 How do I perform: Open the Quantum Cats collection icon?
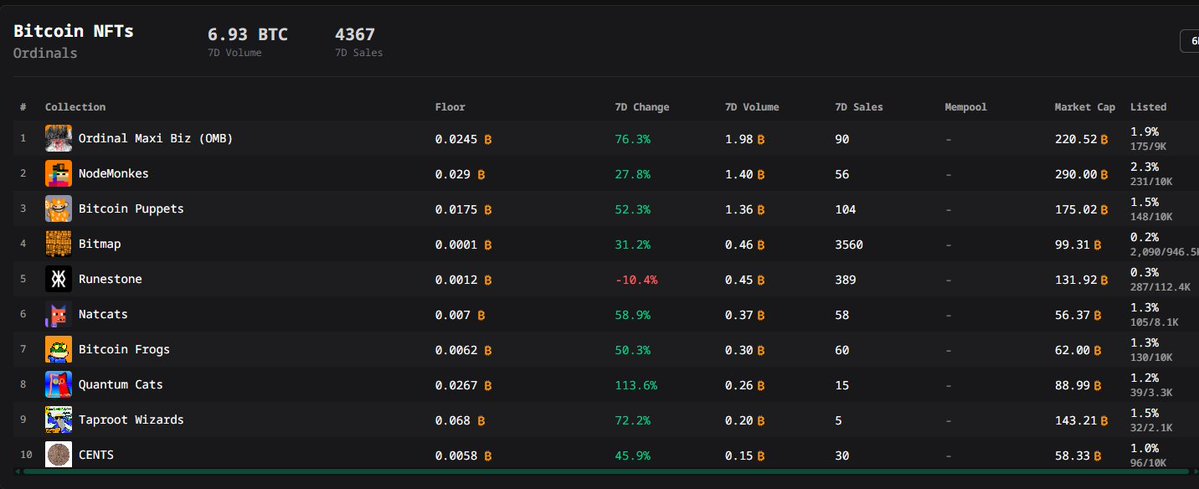click(59, 385)
